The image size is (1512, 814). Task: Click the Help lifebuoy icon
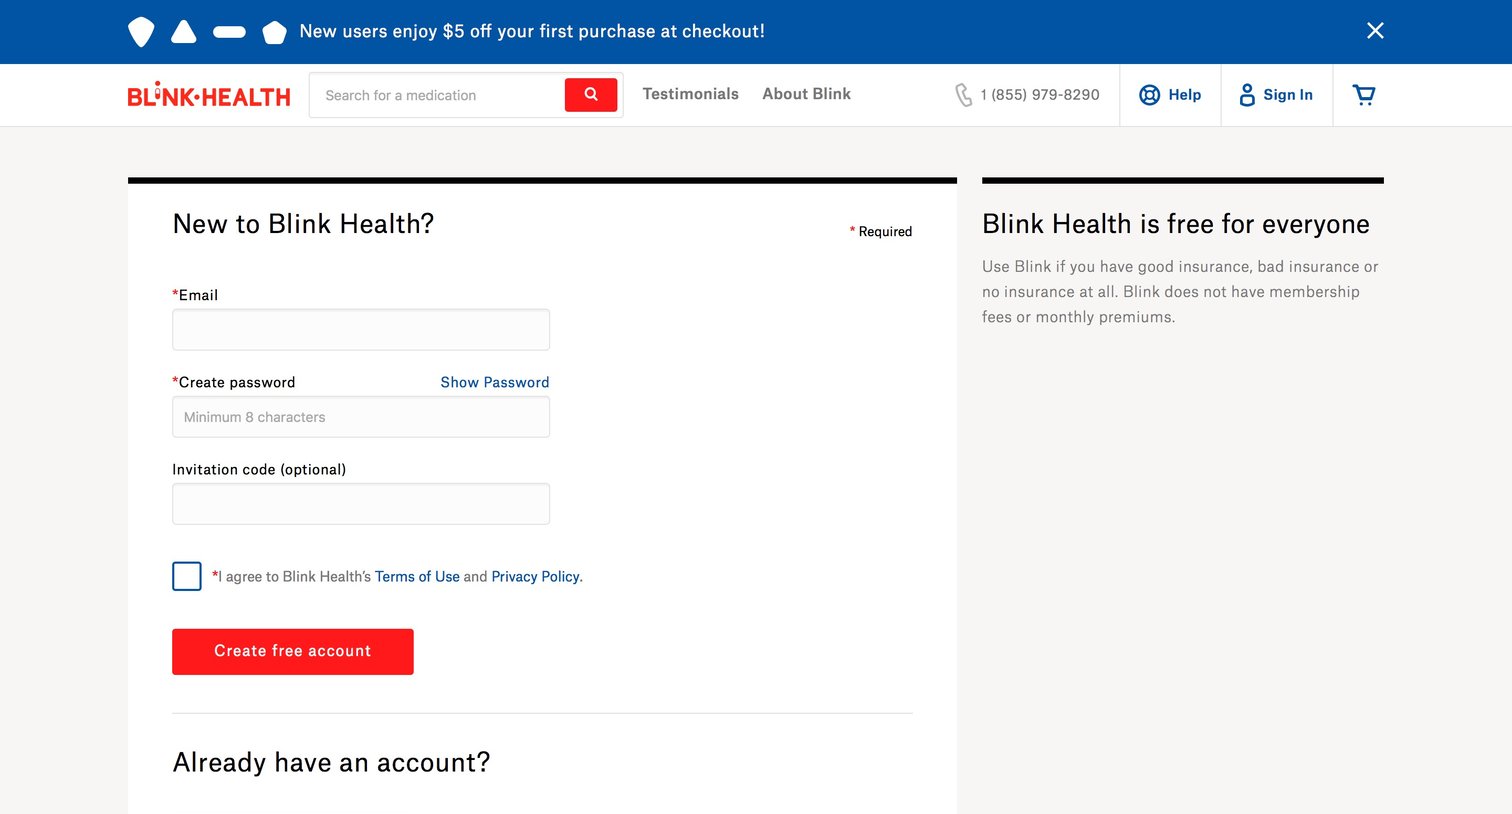coord(1150,95)
